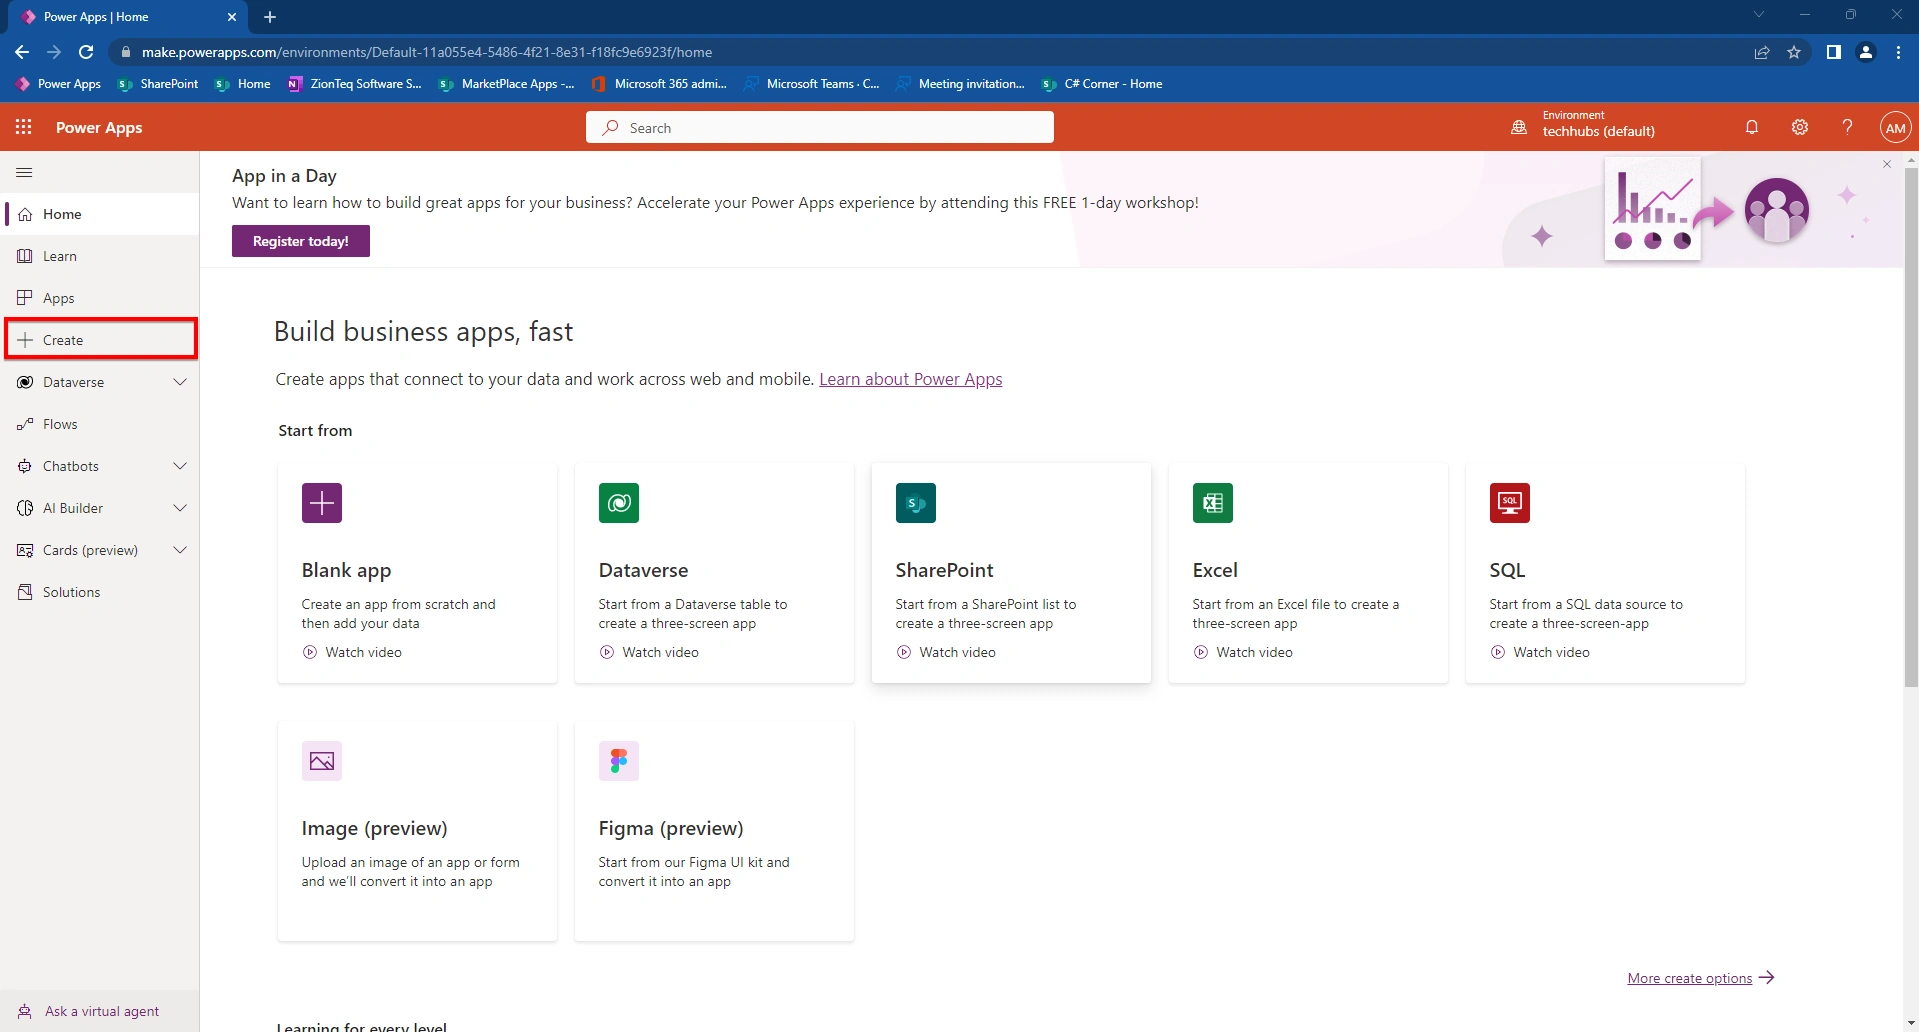Click the red SQL card icon
This screenshot has height=1032, width=1919.
pos(1510,503)
